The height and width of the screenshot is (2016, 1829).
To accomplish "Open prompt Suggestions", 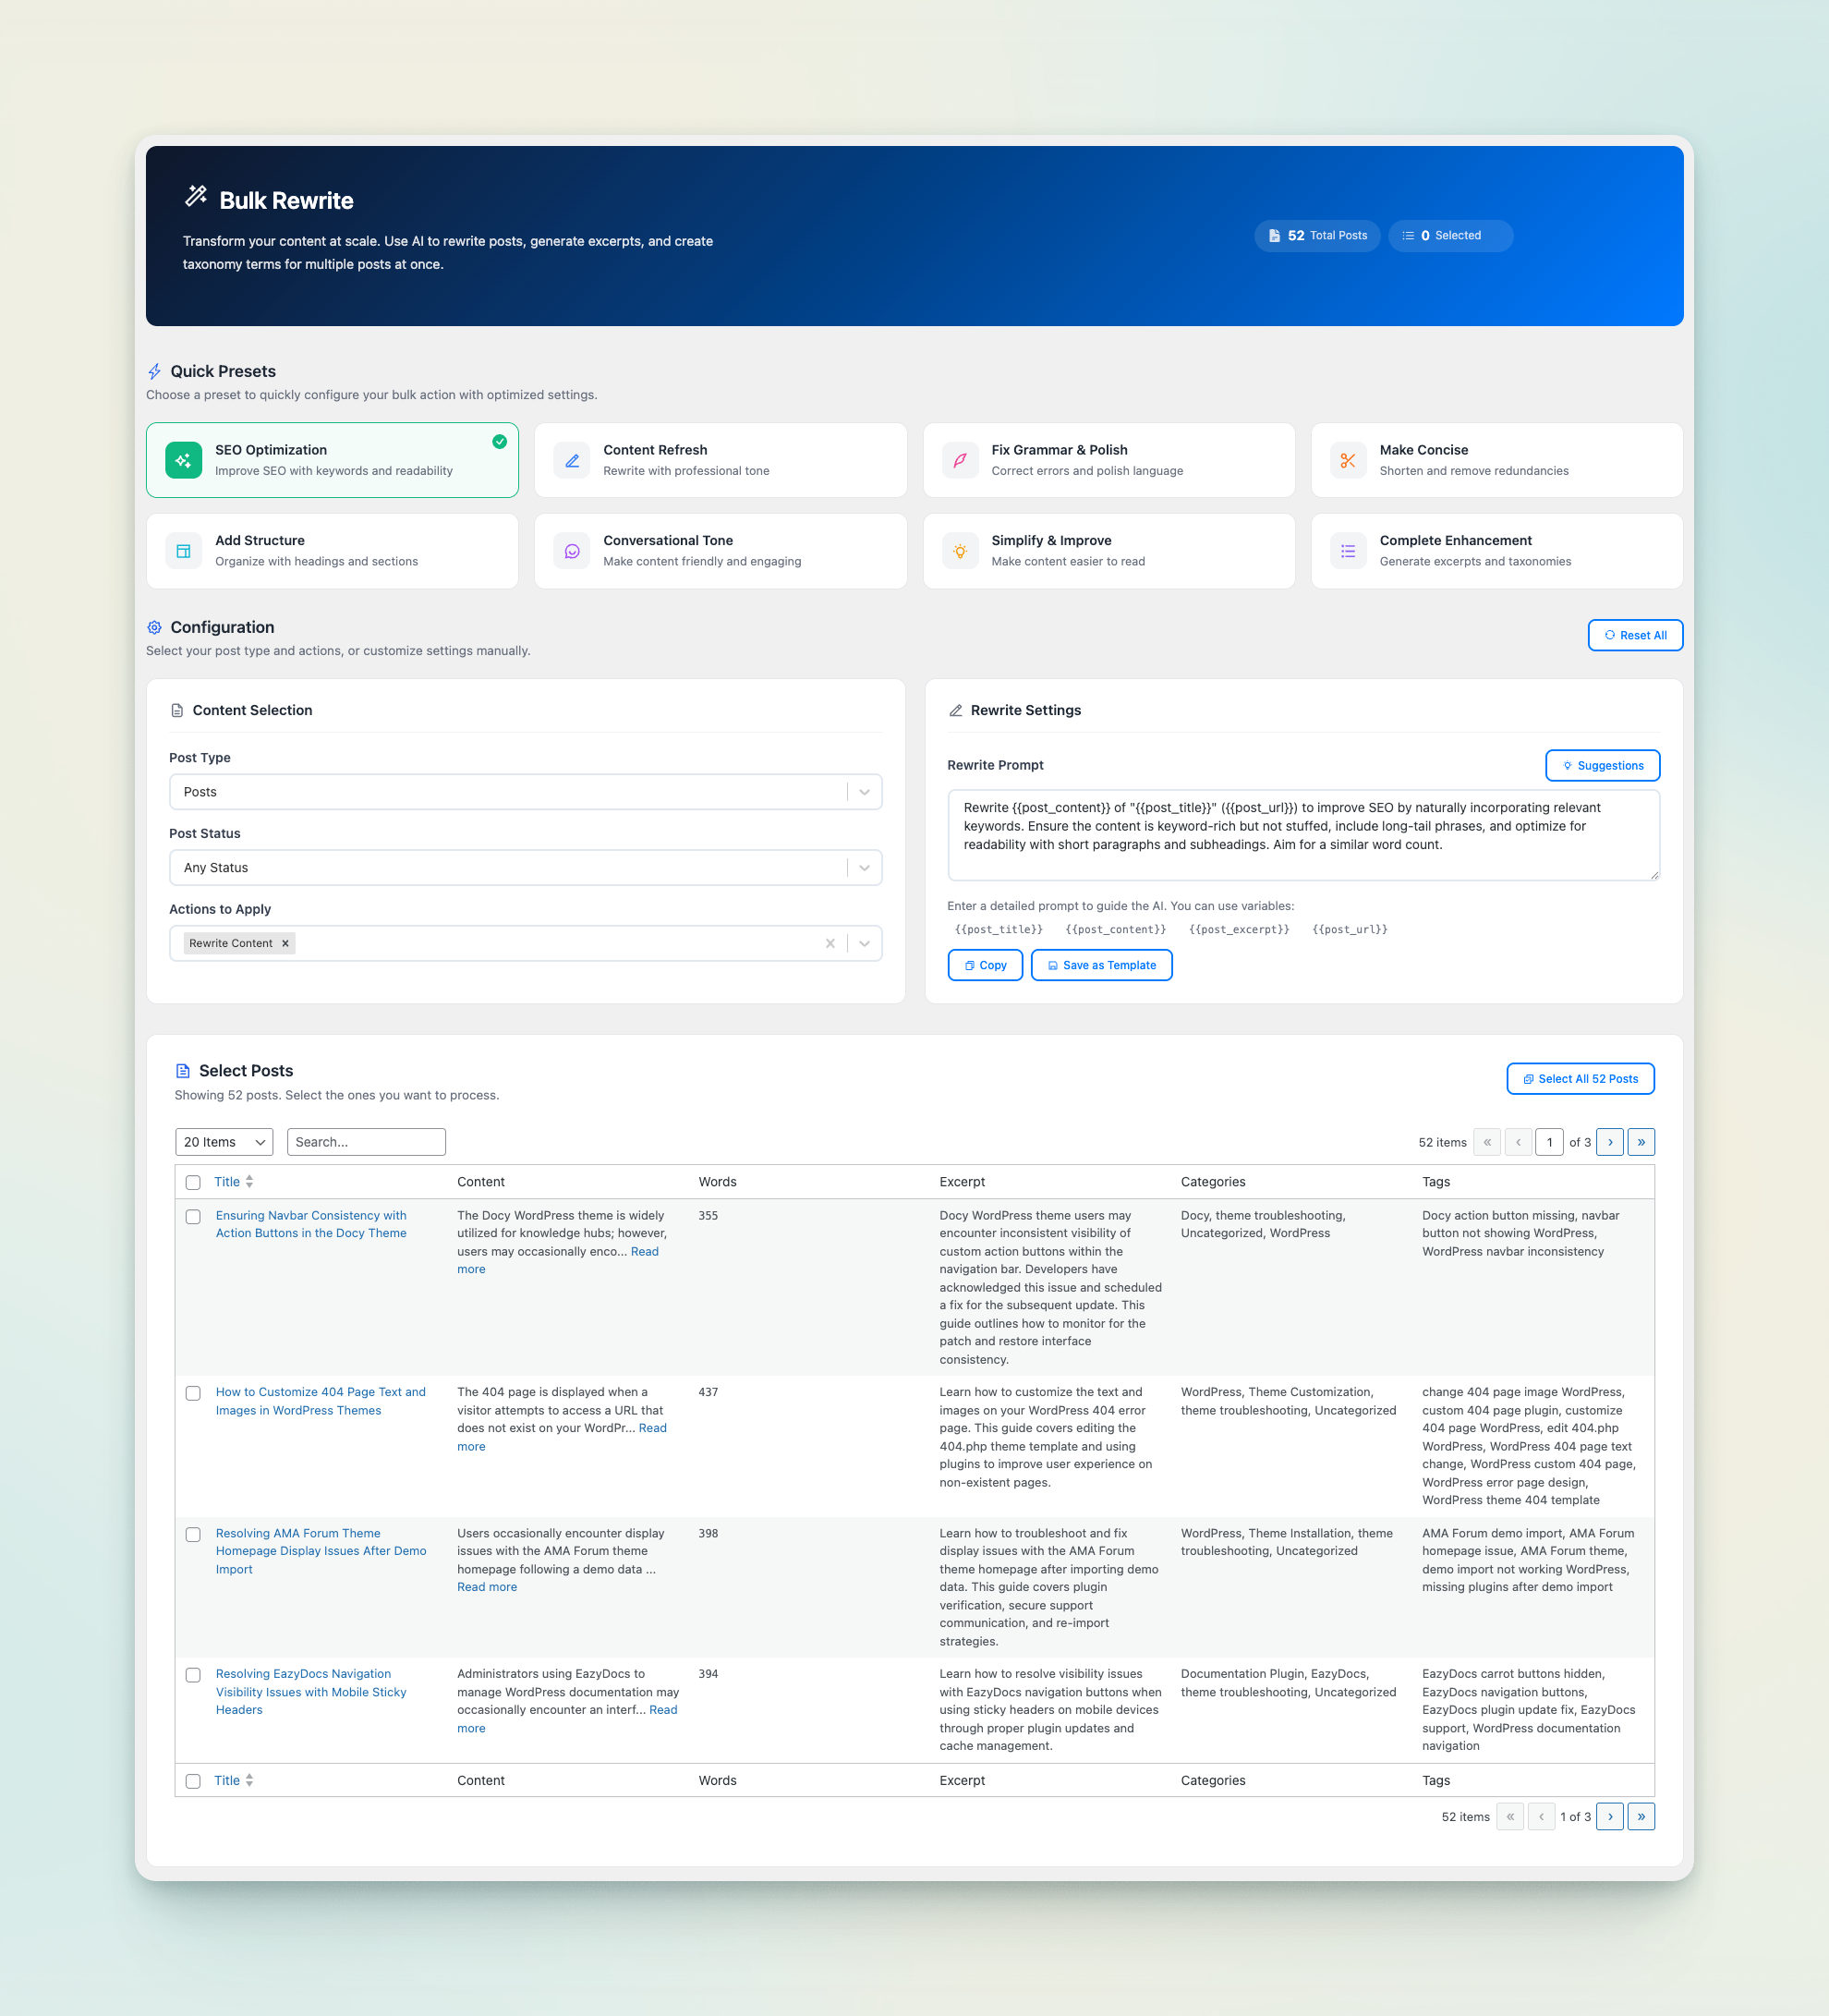I will 1602,765.
